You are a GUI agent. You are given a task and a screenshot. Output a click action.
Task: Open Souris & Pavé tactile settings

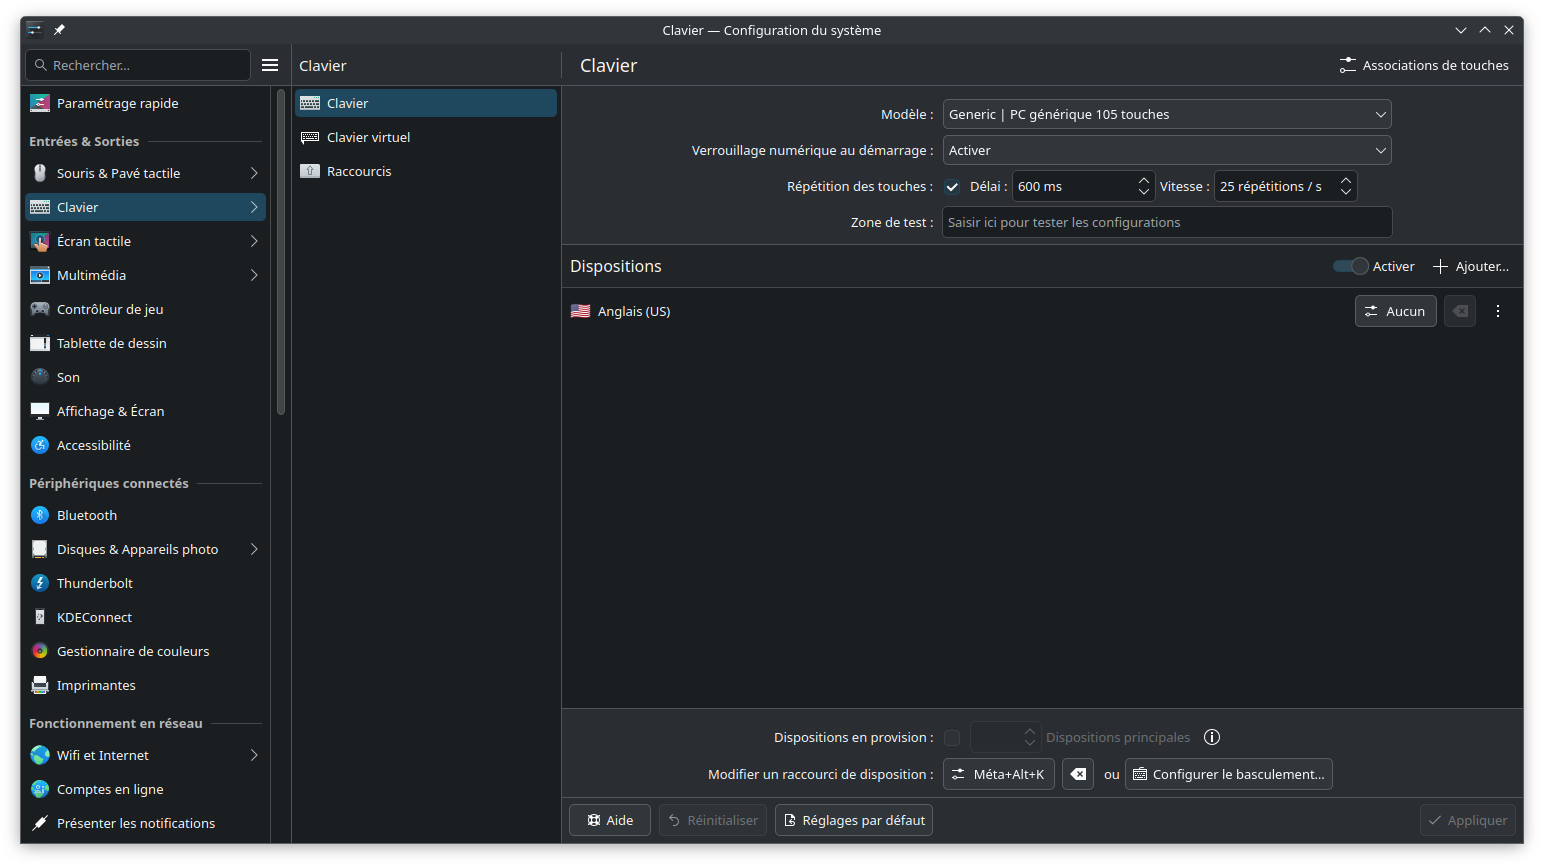[145, 173]
